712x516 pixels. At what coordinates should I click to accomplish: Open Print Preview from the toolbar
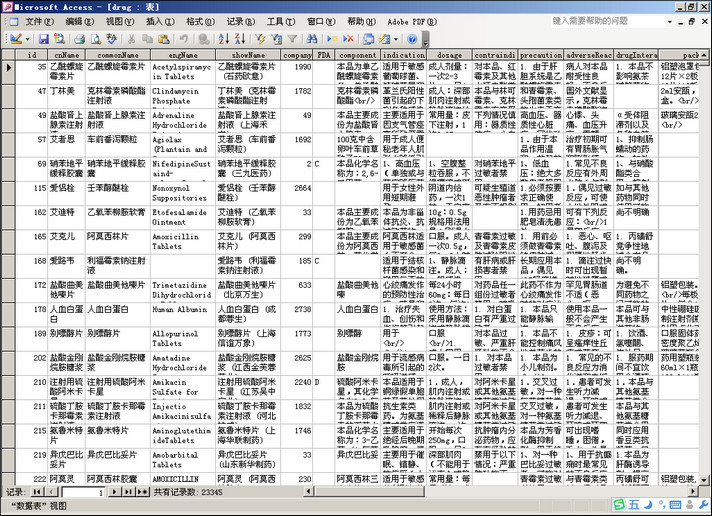click(x=96, y=39)
